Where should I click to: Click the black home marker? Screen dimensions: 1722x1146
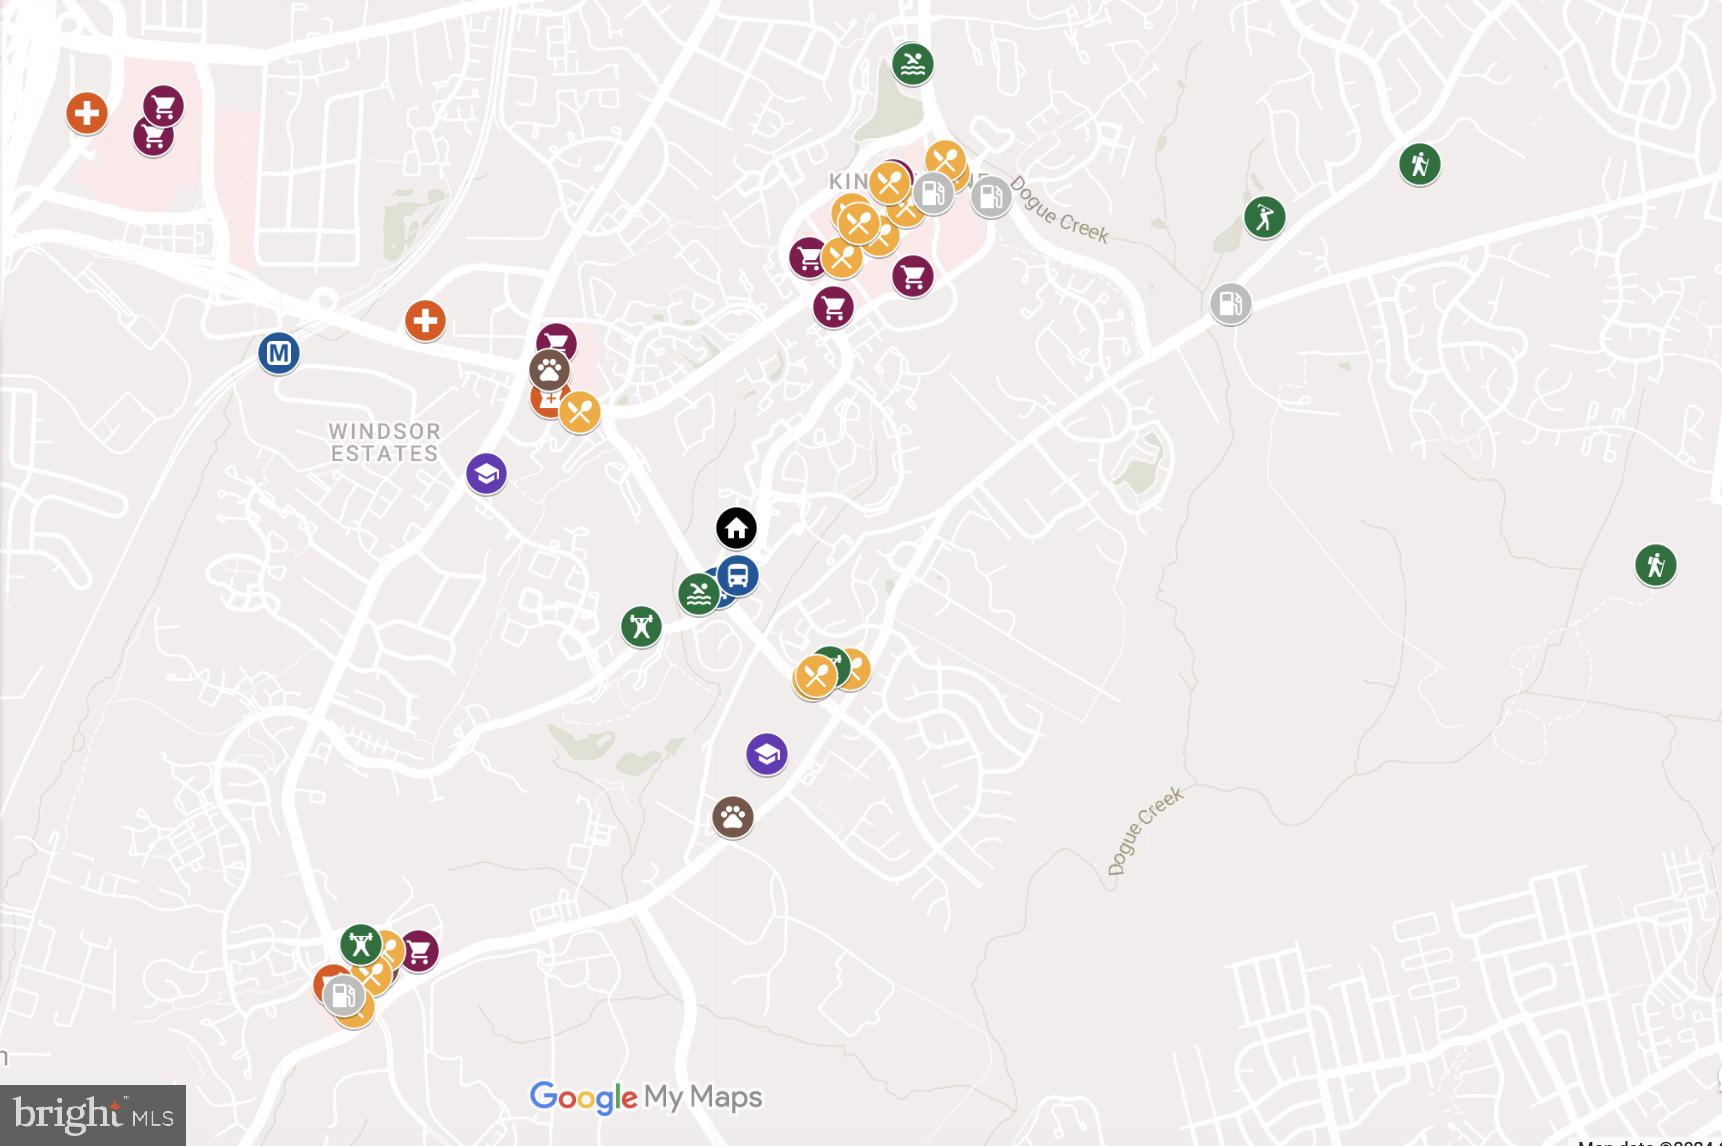[x=736, y=528]
